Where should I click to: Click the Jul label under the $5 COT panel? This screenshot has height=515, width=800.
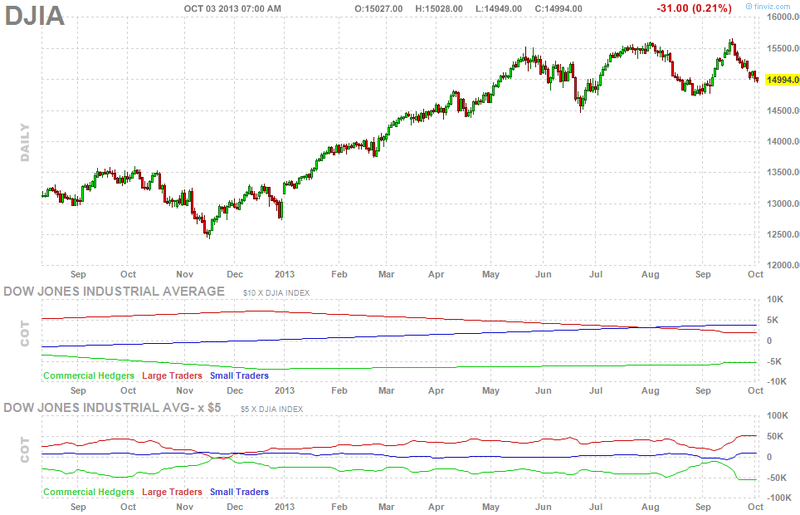click(596, 507)
